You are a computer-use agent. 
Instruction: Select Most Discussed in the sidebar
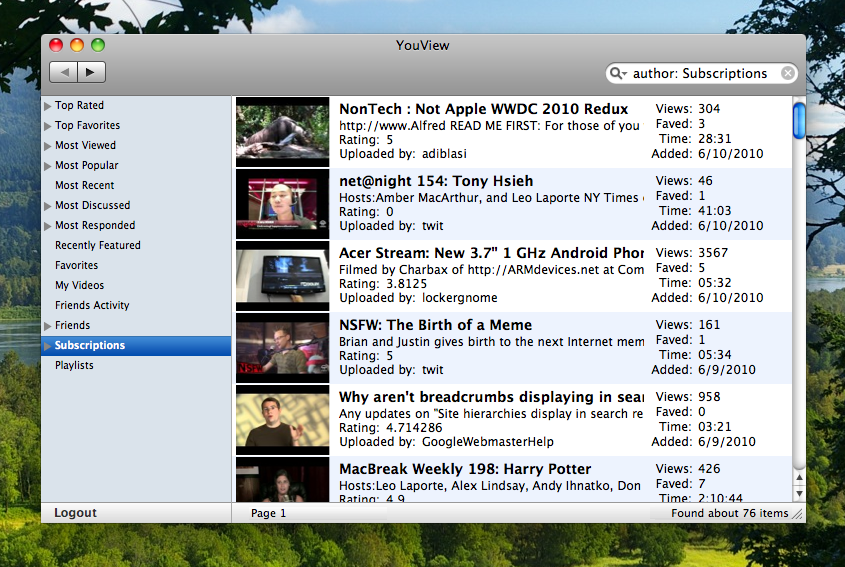92,205
